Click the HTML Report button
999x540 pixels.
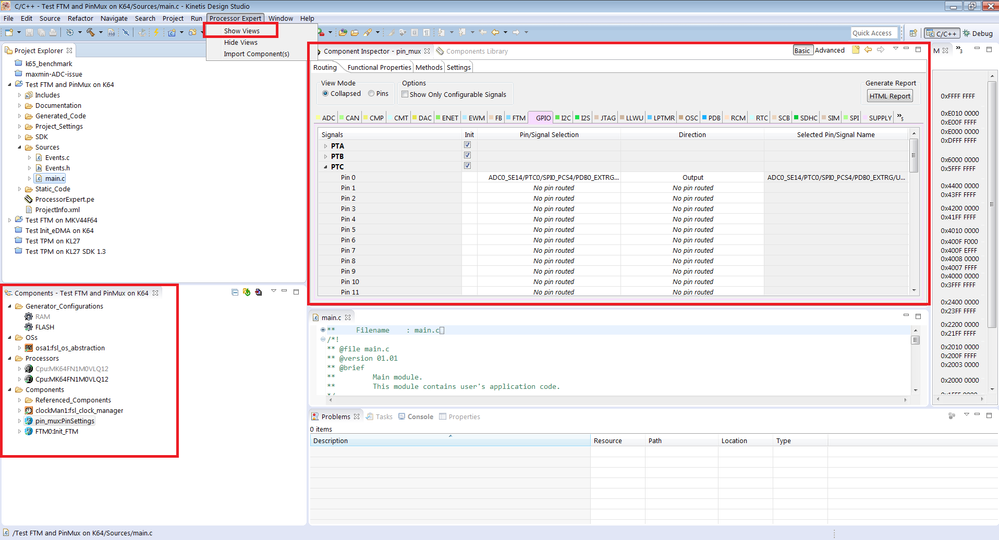890,96
